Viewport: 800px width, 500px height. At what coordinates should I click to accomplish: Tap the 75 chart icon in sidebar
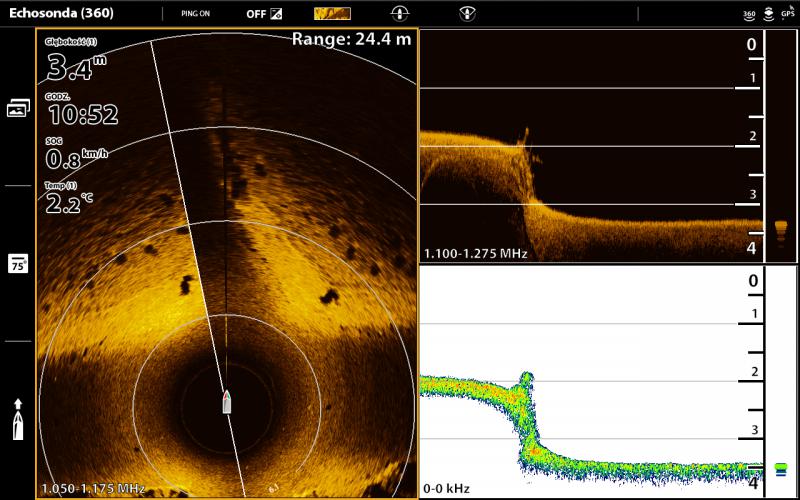[18, 263]
